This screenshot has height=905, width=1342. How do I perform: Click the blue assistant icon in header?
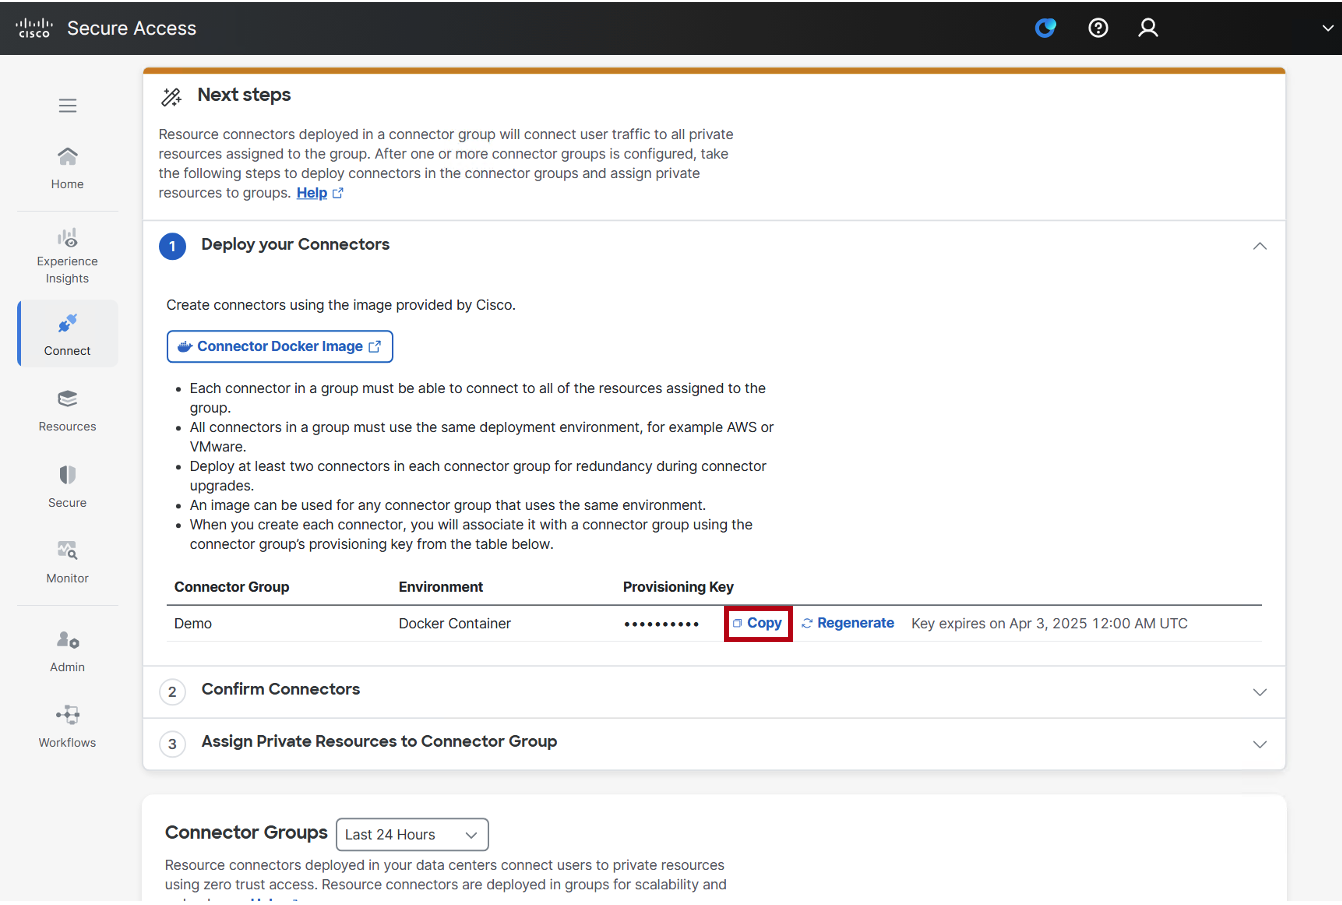[1045, 28]
